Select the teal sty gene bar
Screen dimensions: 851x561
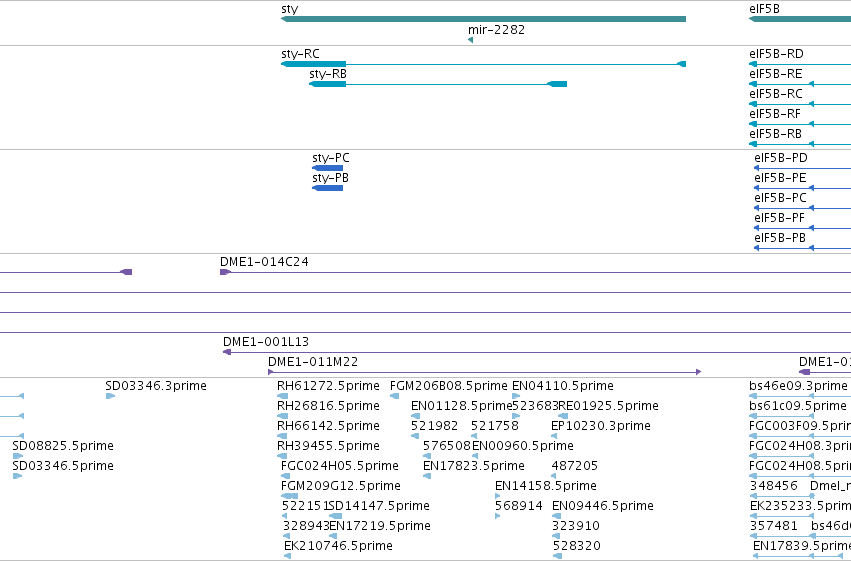tap(483, 19)
